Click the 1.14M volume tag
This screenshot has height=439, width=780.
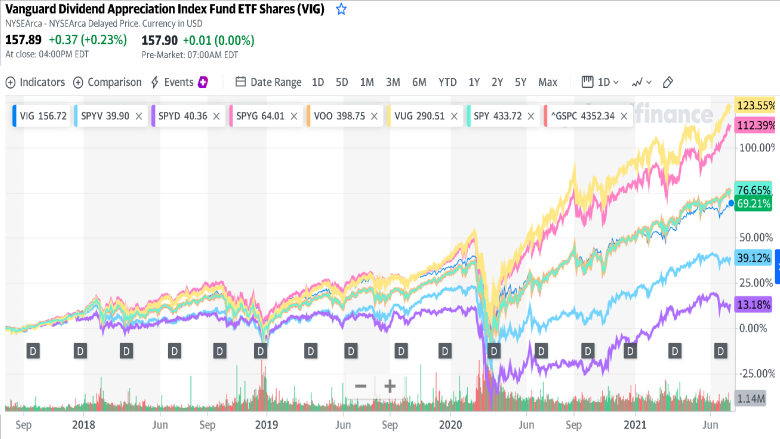point(751,399)
